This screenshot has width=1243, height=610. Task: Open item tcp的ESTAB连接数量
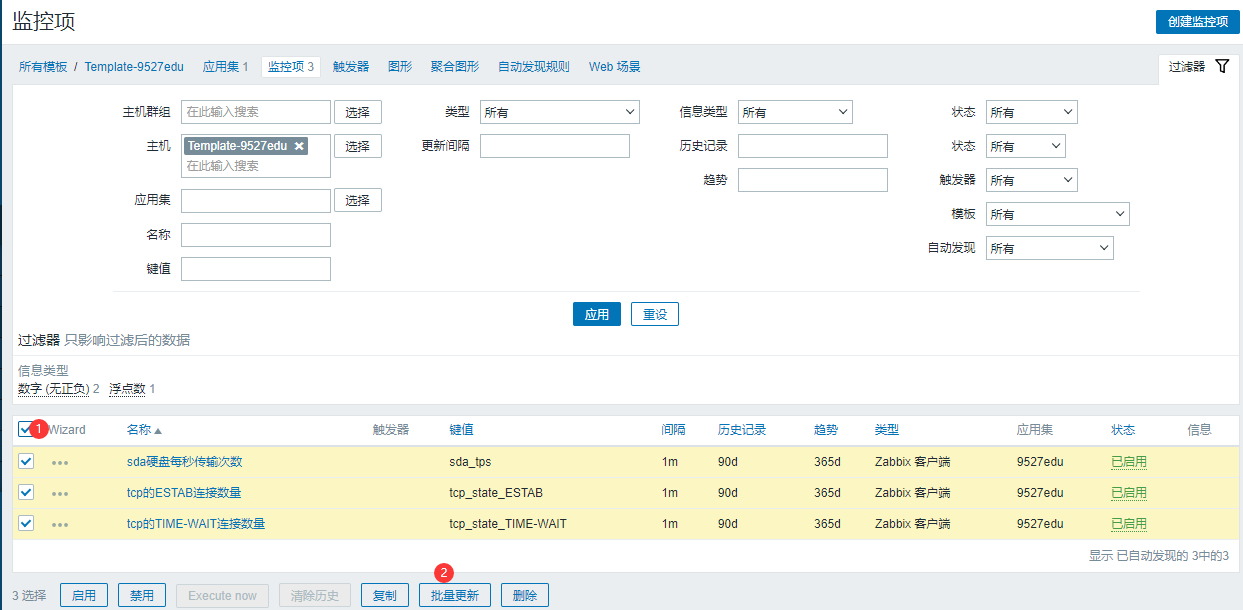point(184,493)
